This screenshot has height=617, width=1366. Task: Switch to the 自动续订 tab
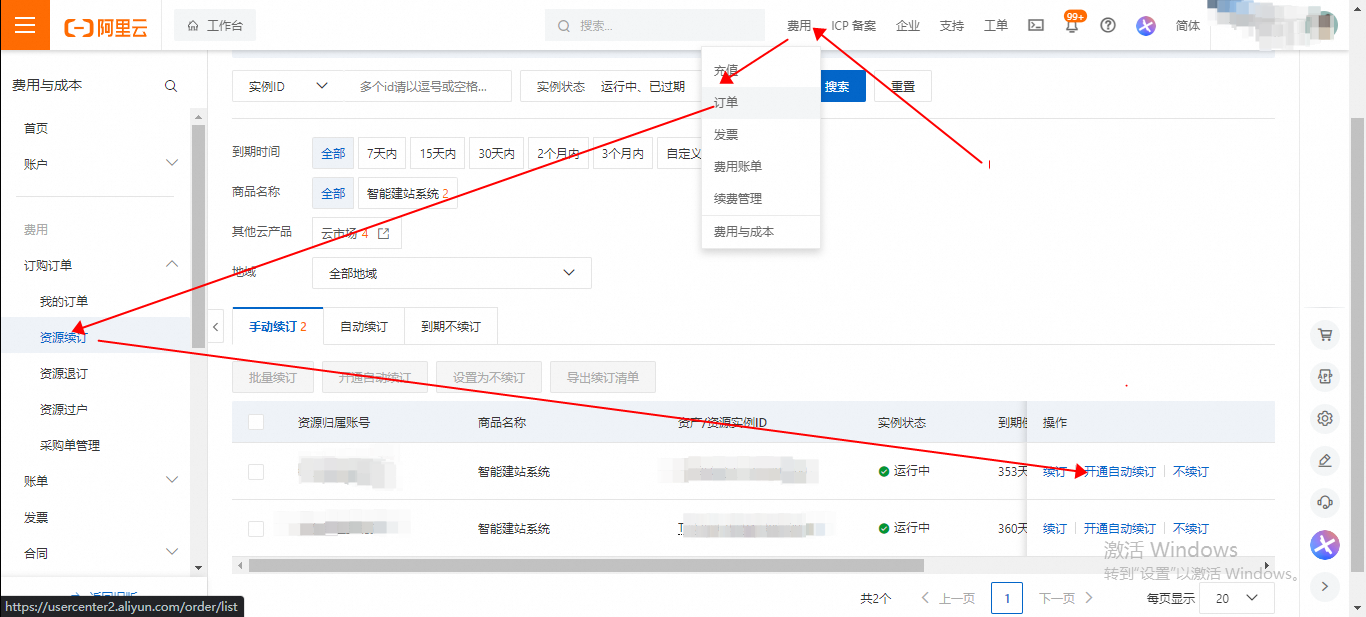(x=364, y=327)
